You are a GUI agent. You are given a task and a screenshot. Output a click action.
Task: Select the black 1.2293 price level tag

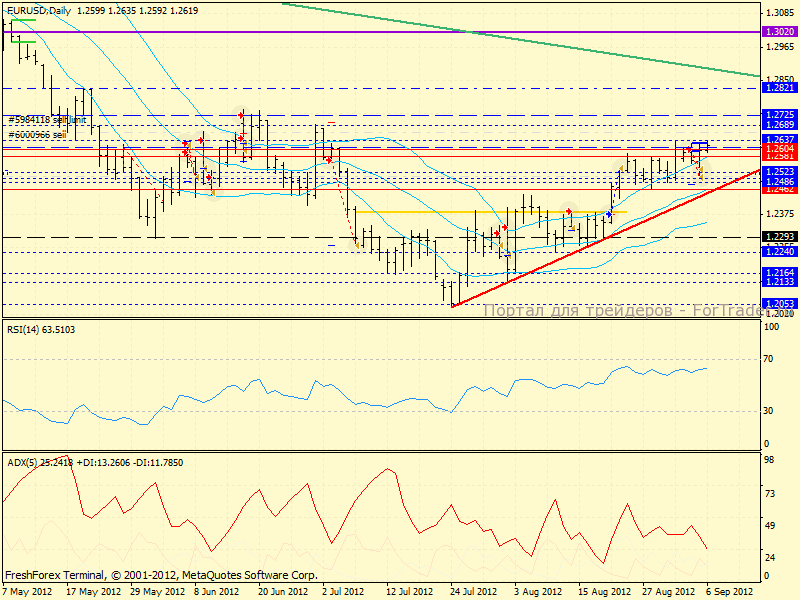point(778,237)
